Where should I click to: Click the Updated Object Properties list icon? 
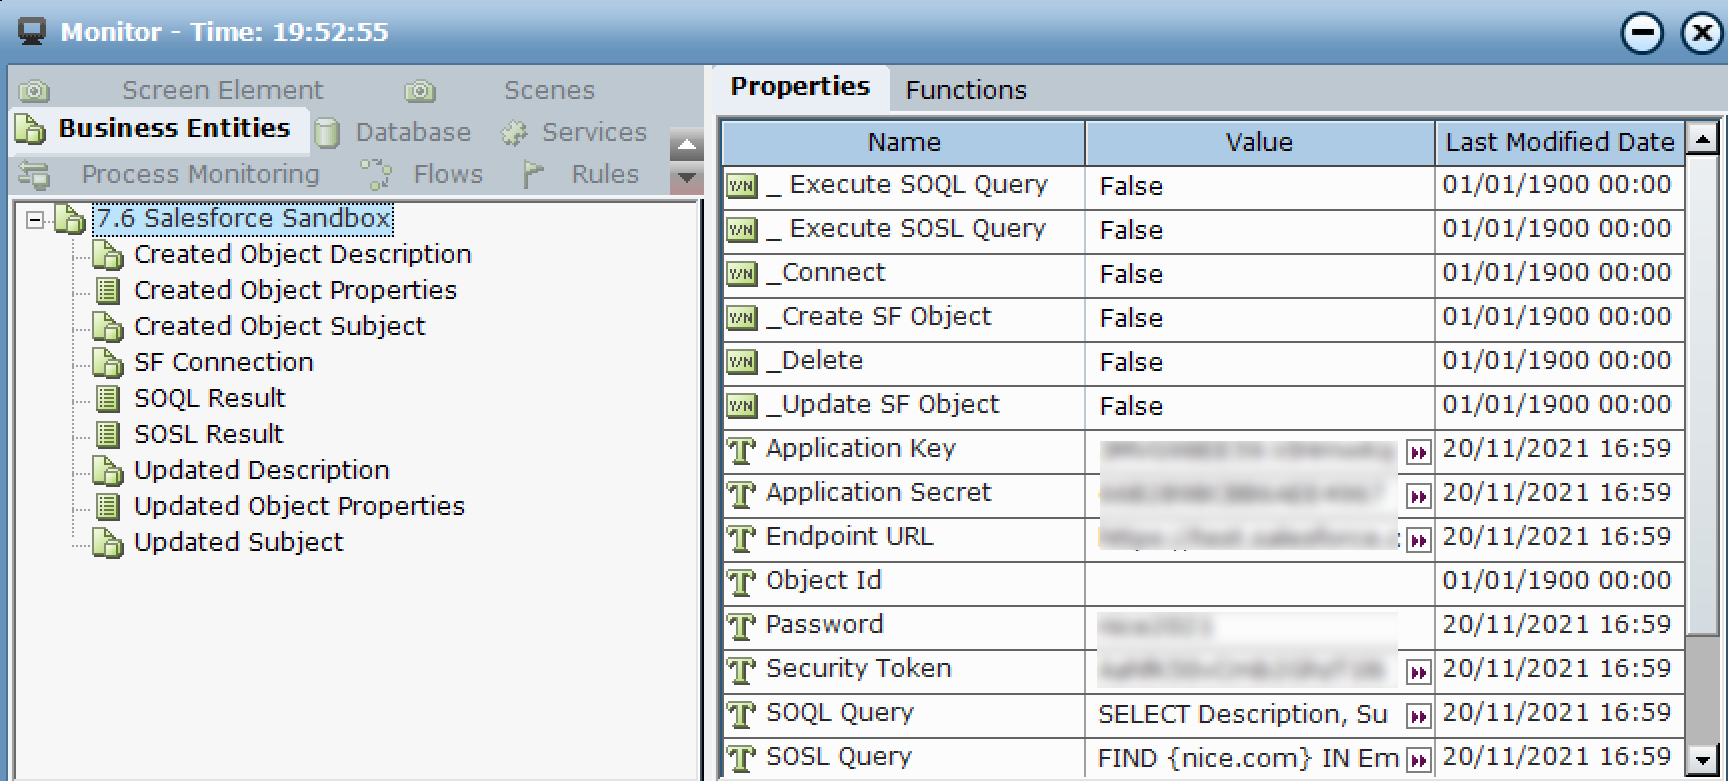(x=107, y=507)
